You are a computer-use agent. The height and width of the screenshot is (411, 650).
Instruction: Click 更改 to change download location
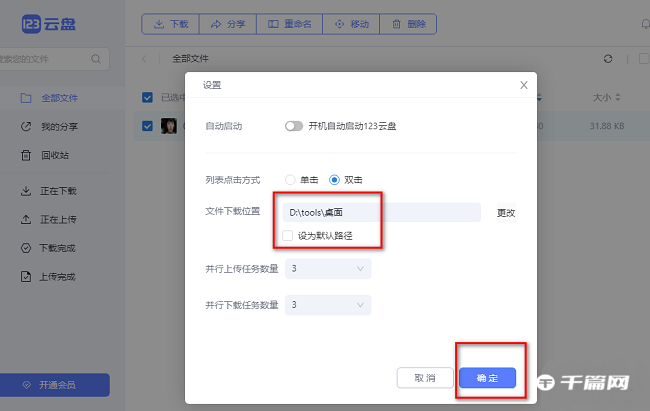506,212
